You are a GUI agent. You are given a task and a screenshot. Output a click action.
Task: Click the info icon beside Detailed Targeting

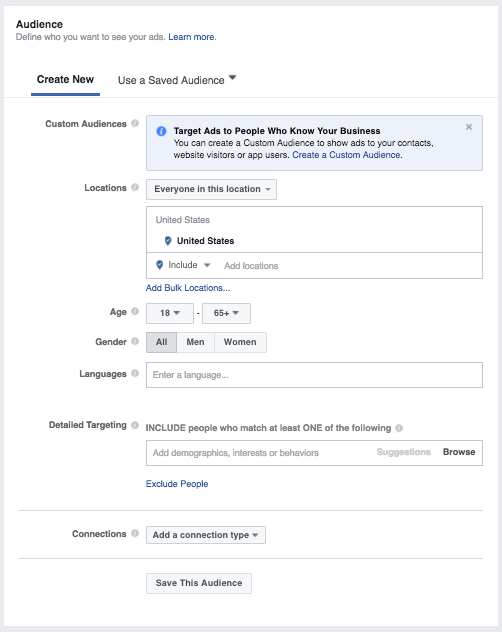[135, 425]
